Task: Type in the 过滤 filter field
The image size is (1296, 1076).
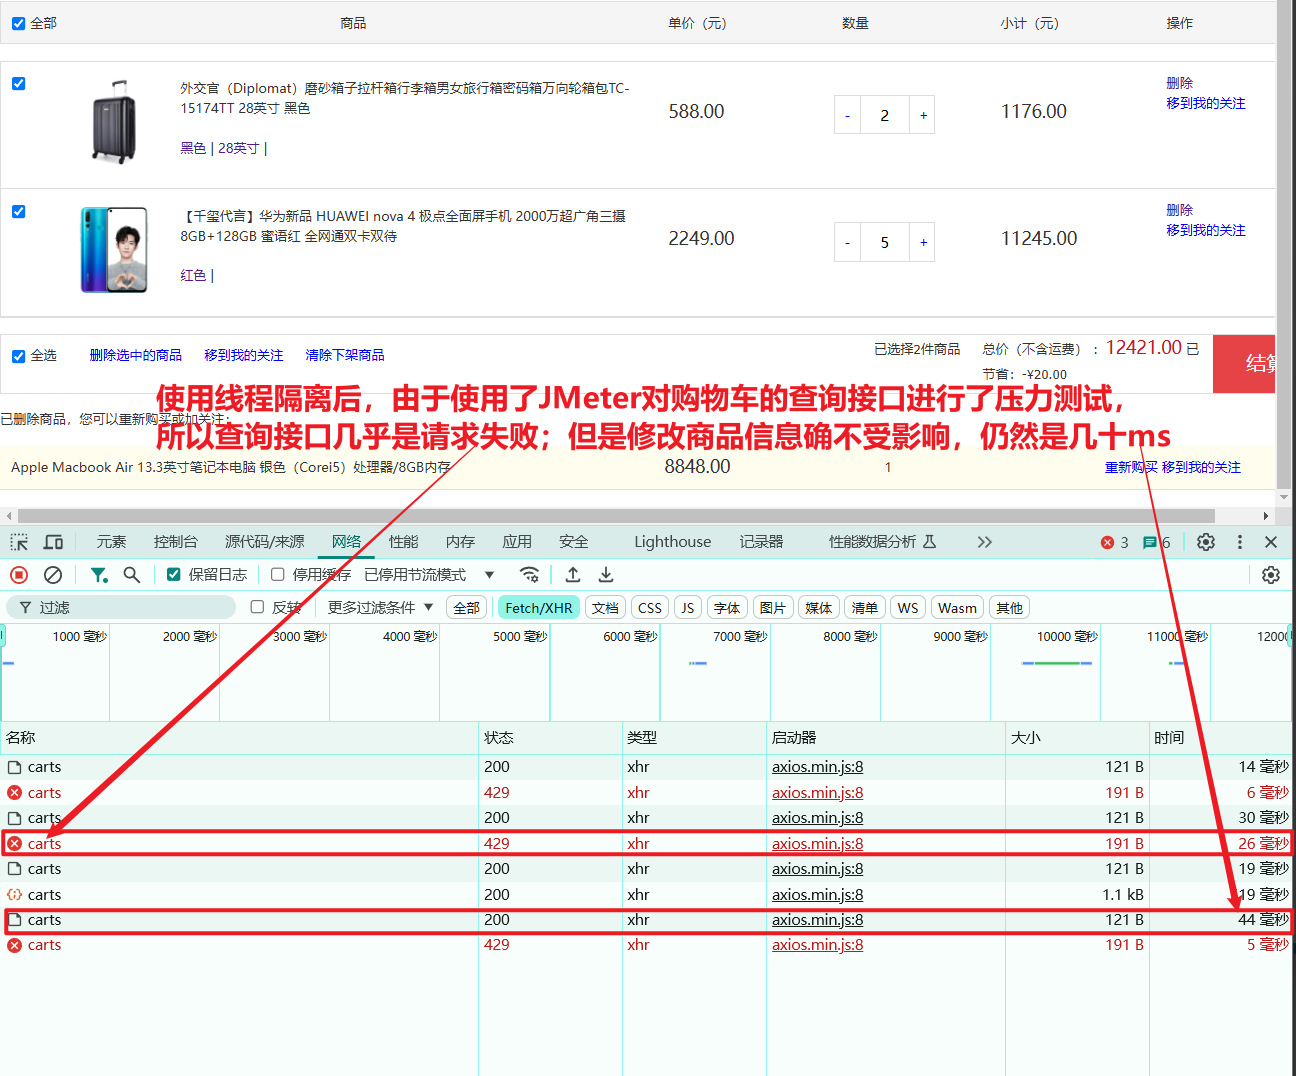Action: pyautogui.click(x=130, y=608)
